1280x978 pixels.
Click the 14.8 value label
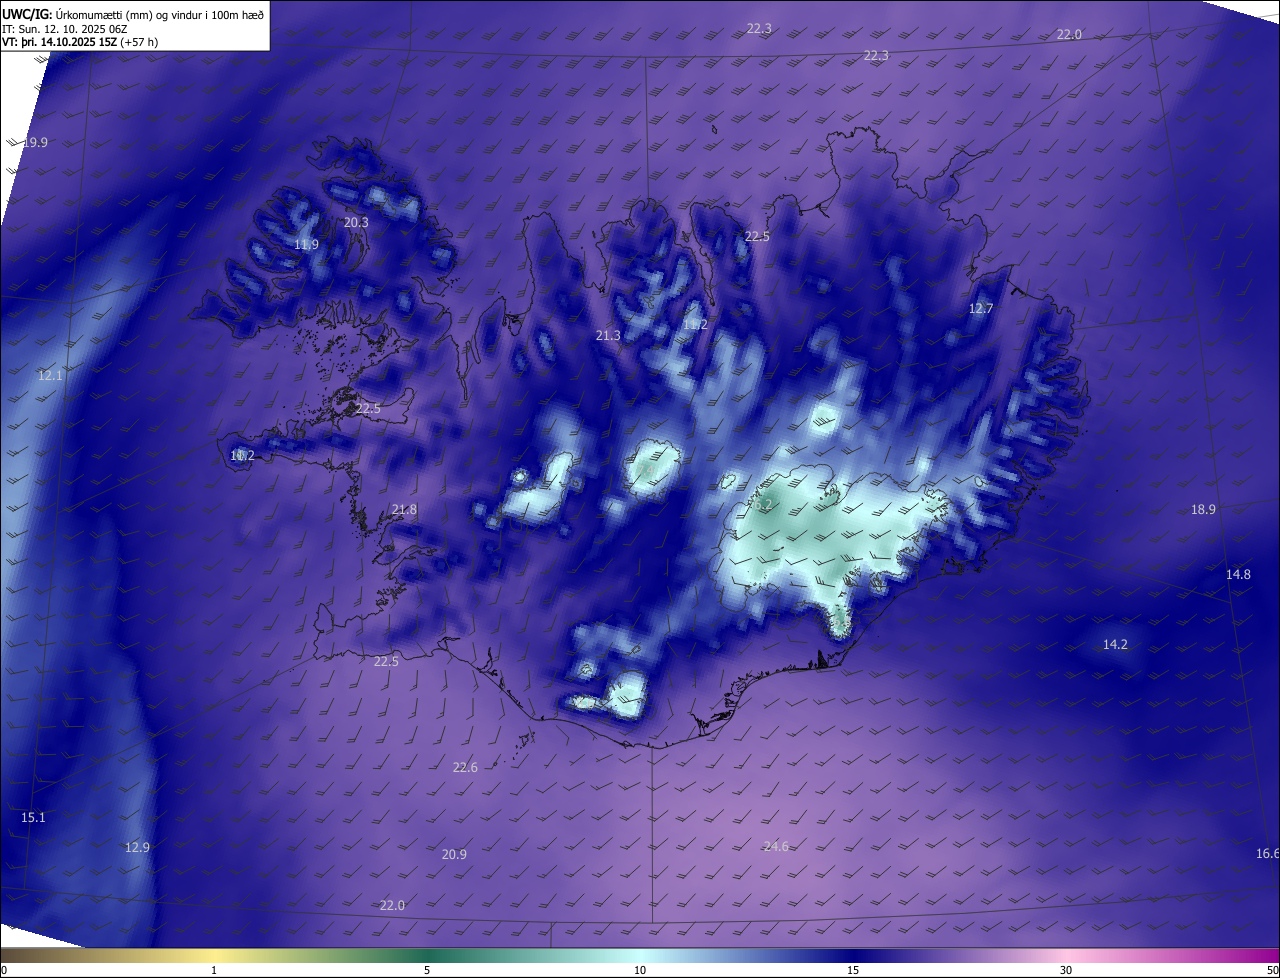point(1238,574)
